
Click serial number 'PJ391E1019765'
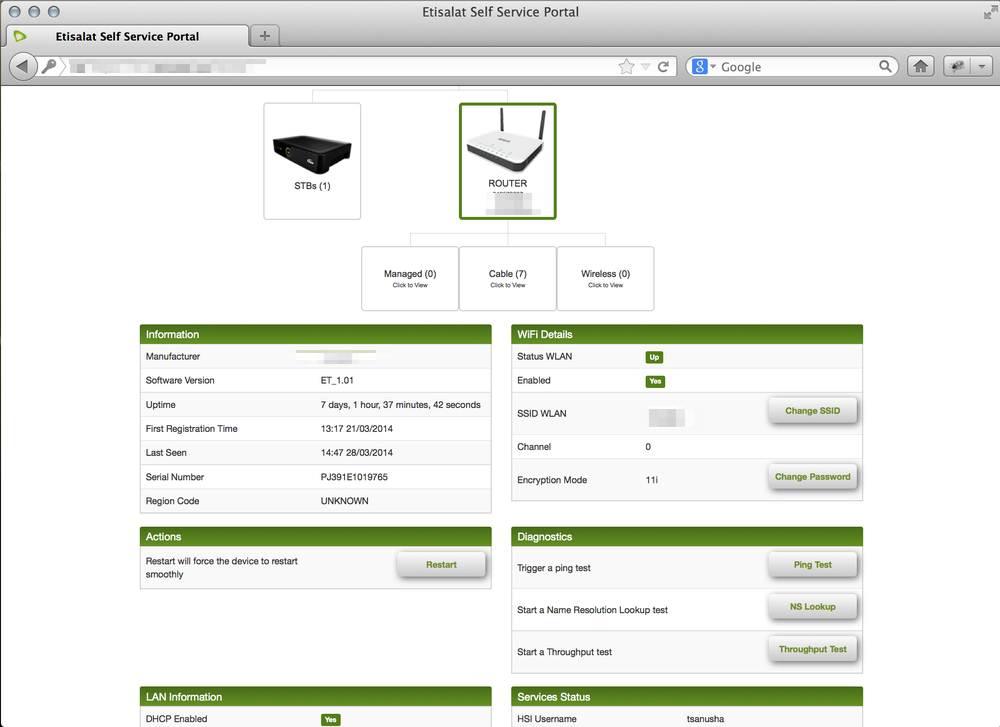[x=354, y=477]
